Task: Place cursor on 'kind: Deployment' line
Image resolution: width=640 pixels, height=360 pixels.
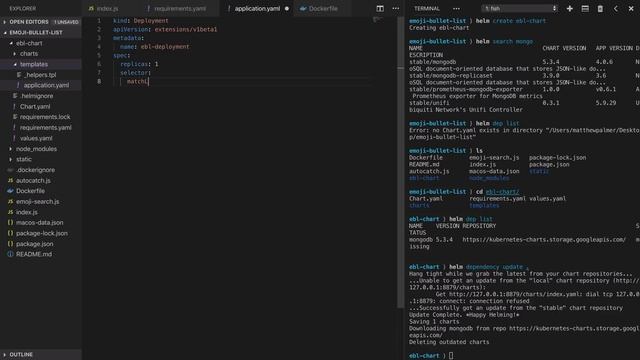Action: click(140, 21)
